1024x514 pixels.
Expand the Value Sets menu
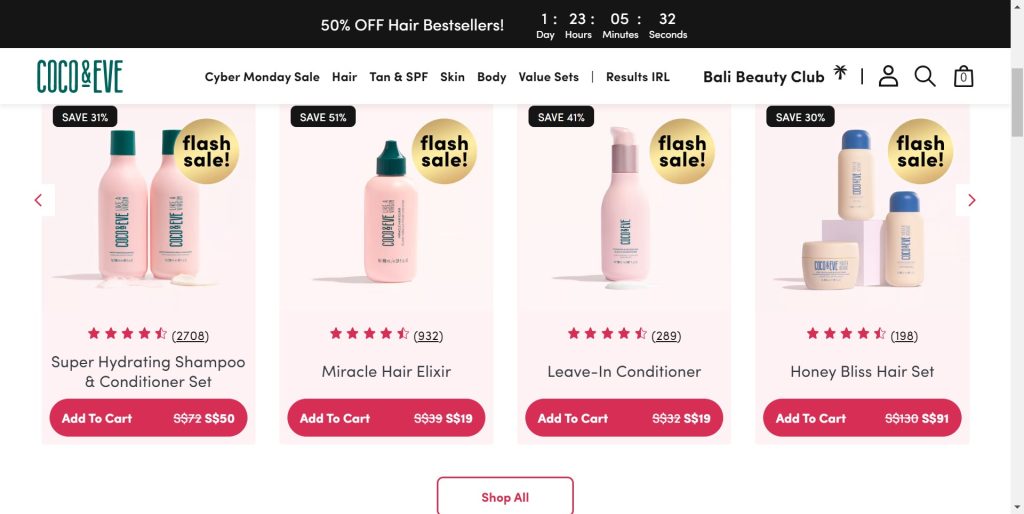pos(548,77)
